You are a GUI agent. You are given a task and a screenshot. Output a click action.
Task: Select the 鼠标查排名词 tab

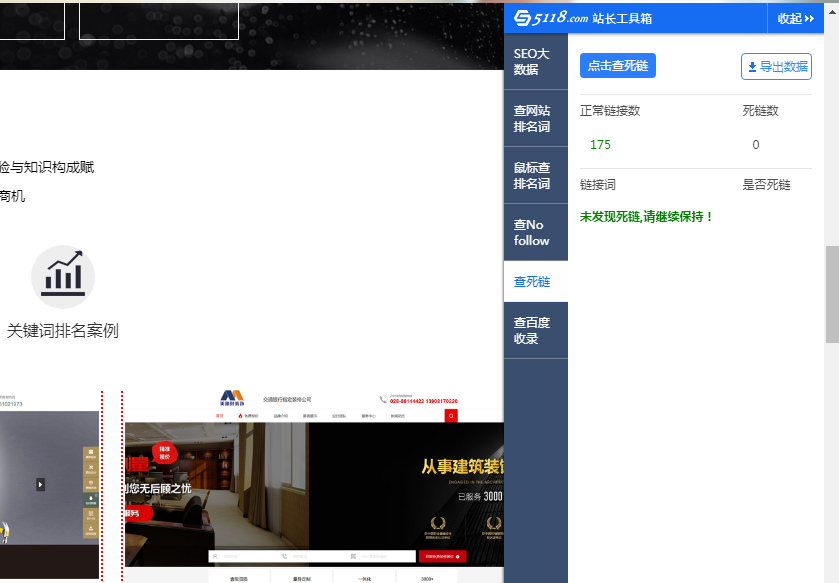(x=535, y=175)
